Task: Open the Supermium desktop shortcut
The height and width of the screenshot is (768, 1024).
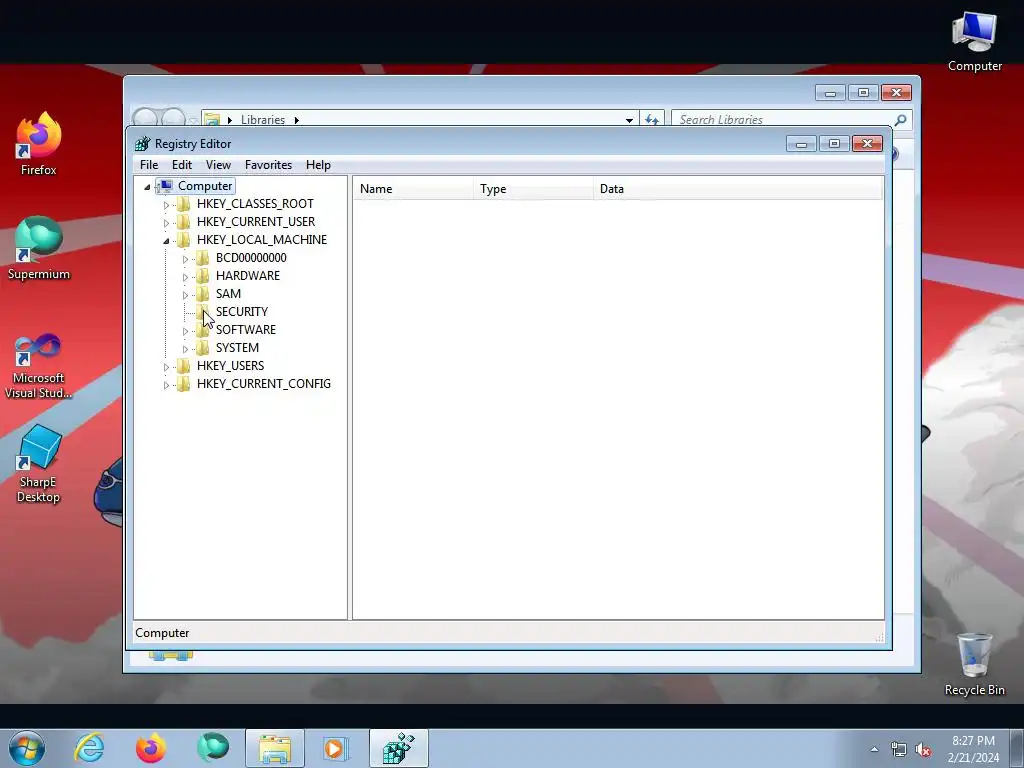Action: (39, 248)
